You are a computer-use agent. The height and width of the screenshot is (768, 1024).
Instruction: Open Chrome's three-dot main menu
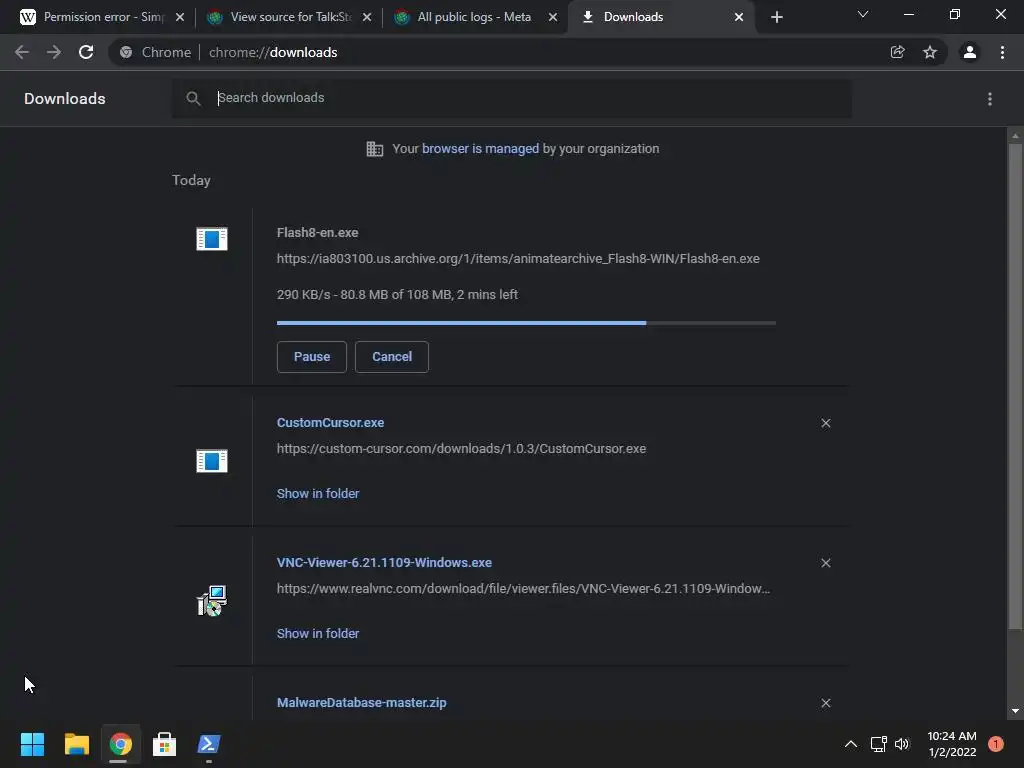point(1002,52)
